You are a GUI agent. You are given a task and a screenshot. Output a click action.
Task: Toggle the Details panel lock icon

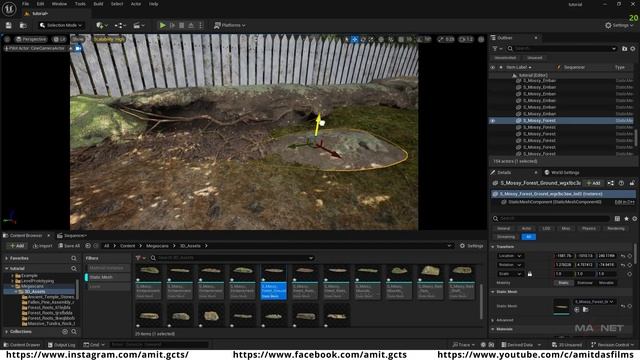pos(632,183)
